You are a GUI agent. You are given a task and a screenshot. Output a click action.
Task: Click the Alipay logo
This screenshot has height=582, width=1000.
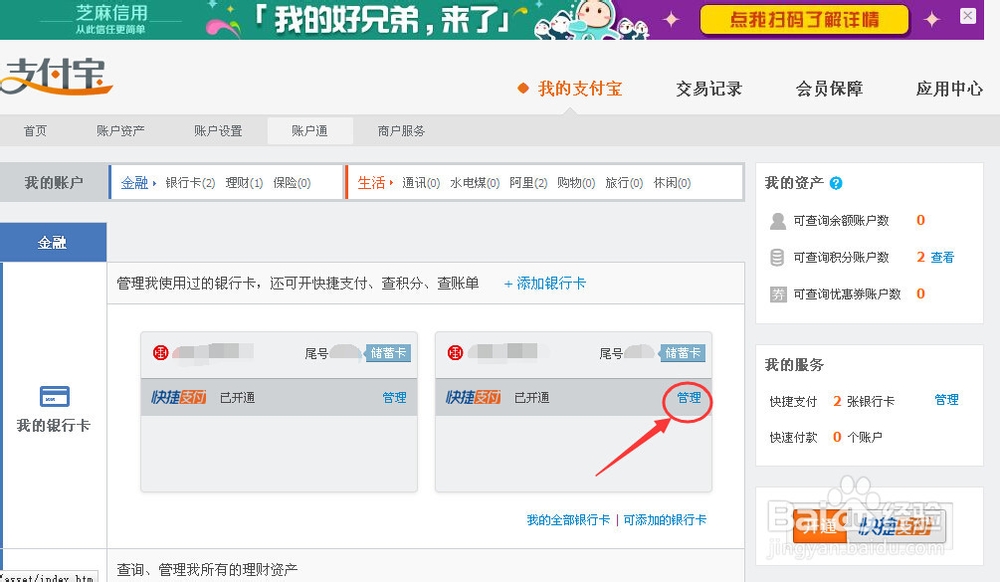(56, 77)
